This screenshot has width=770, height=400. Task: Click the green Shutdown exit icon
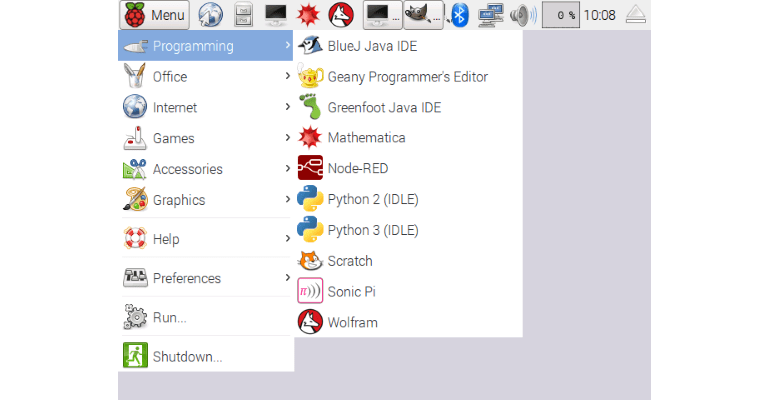click(135, 355)
